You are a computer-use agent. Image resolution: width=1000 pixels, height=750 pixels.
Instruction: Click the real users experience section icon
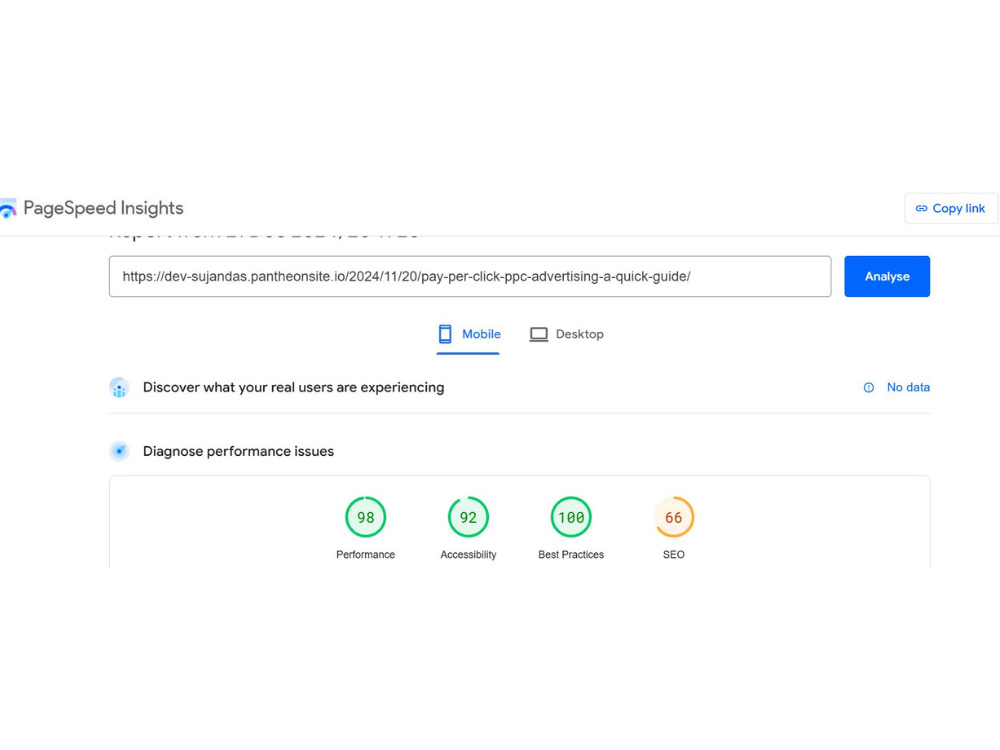click(119, 388)
